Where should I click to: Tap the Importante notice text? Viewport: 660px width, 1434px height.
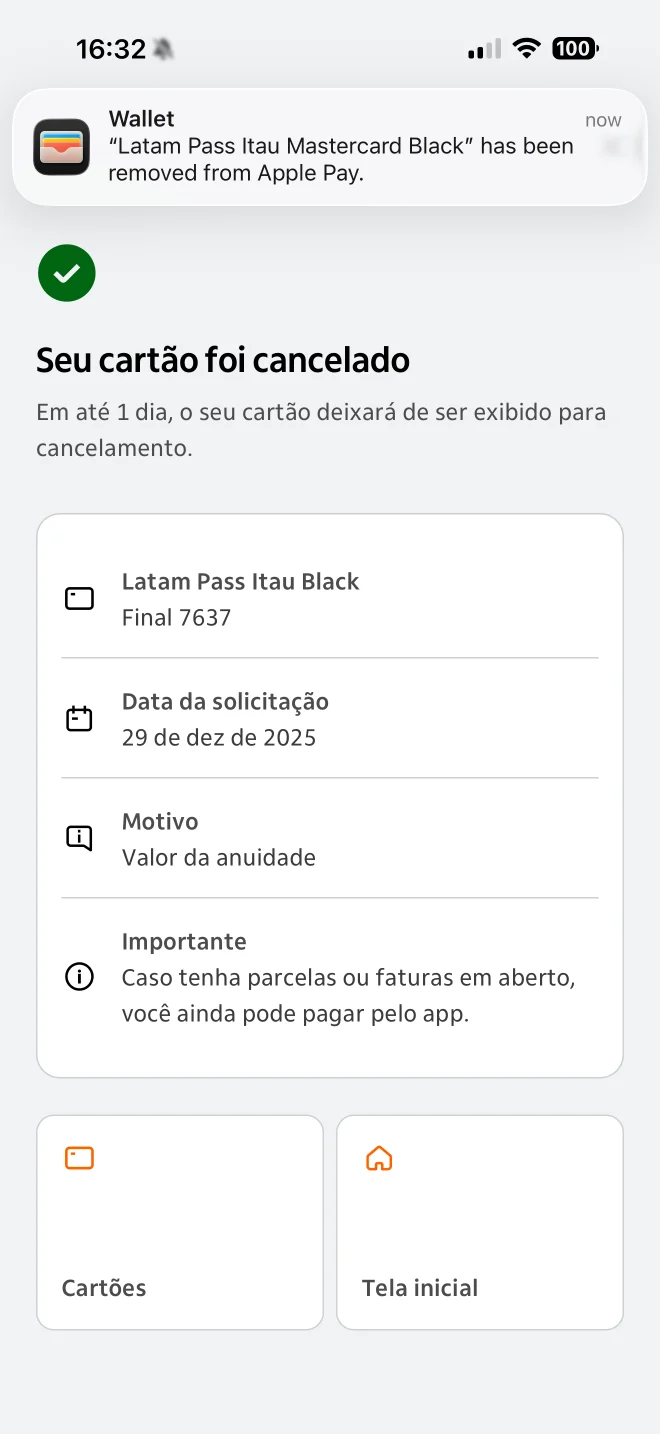point(347,979)
